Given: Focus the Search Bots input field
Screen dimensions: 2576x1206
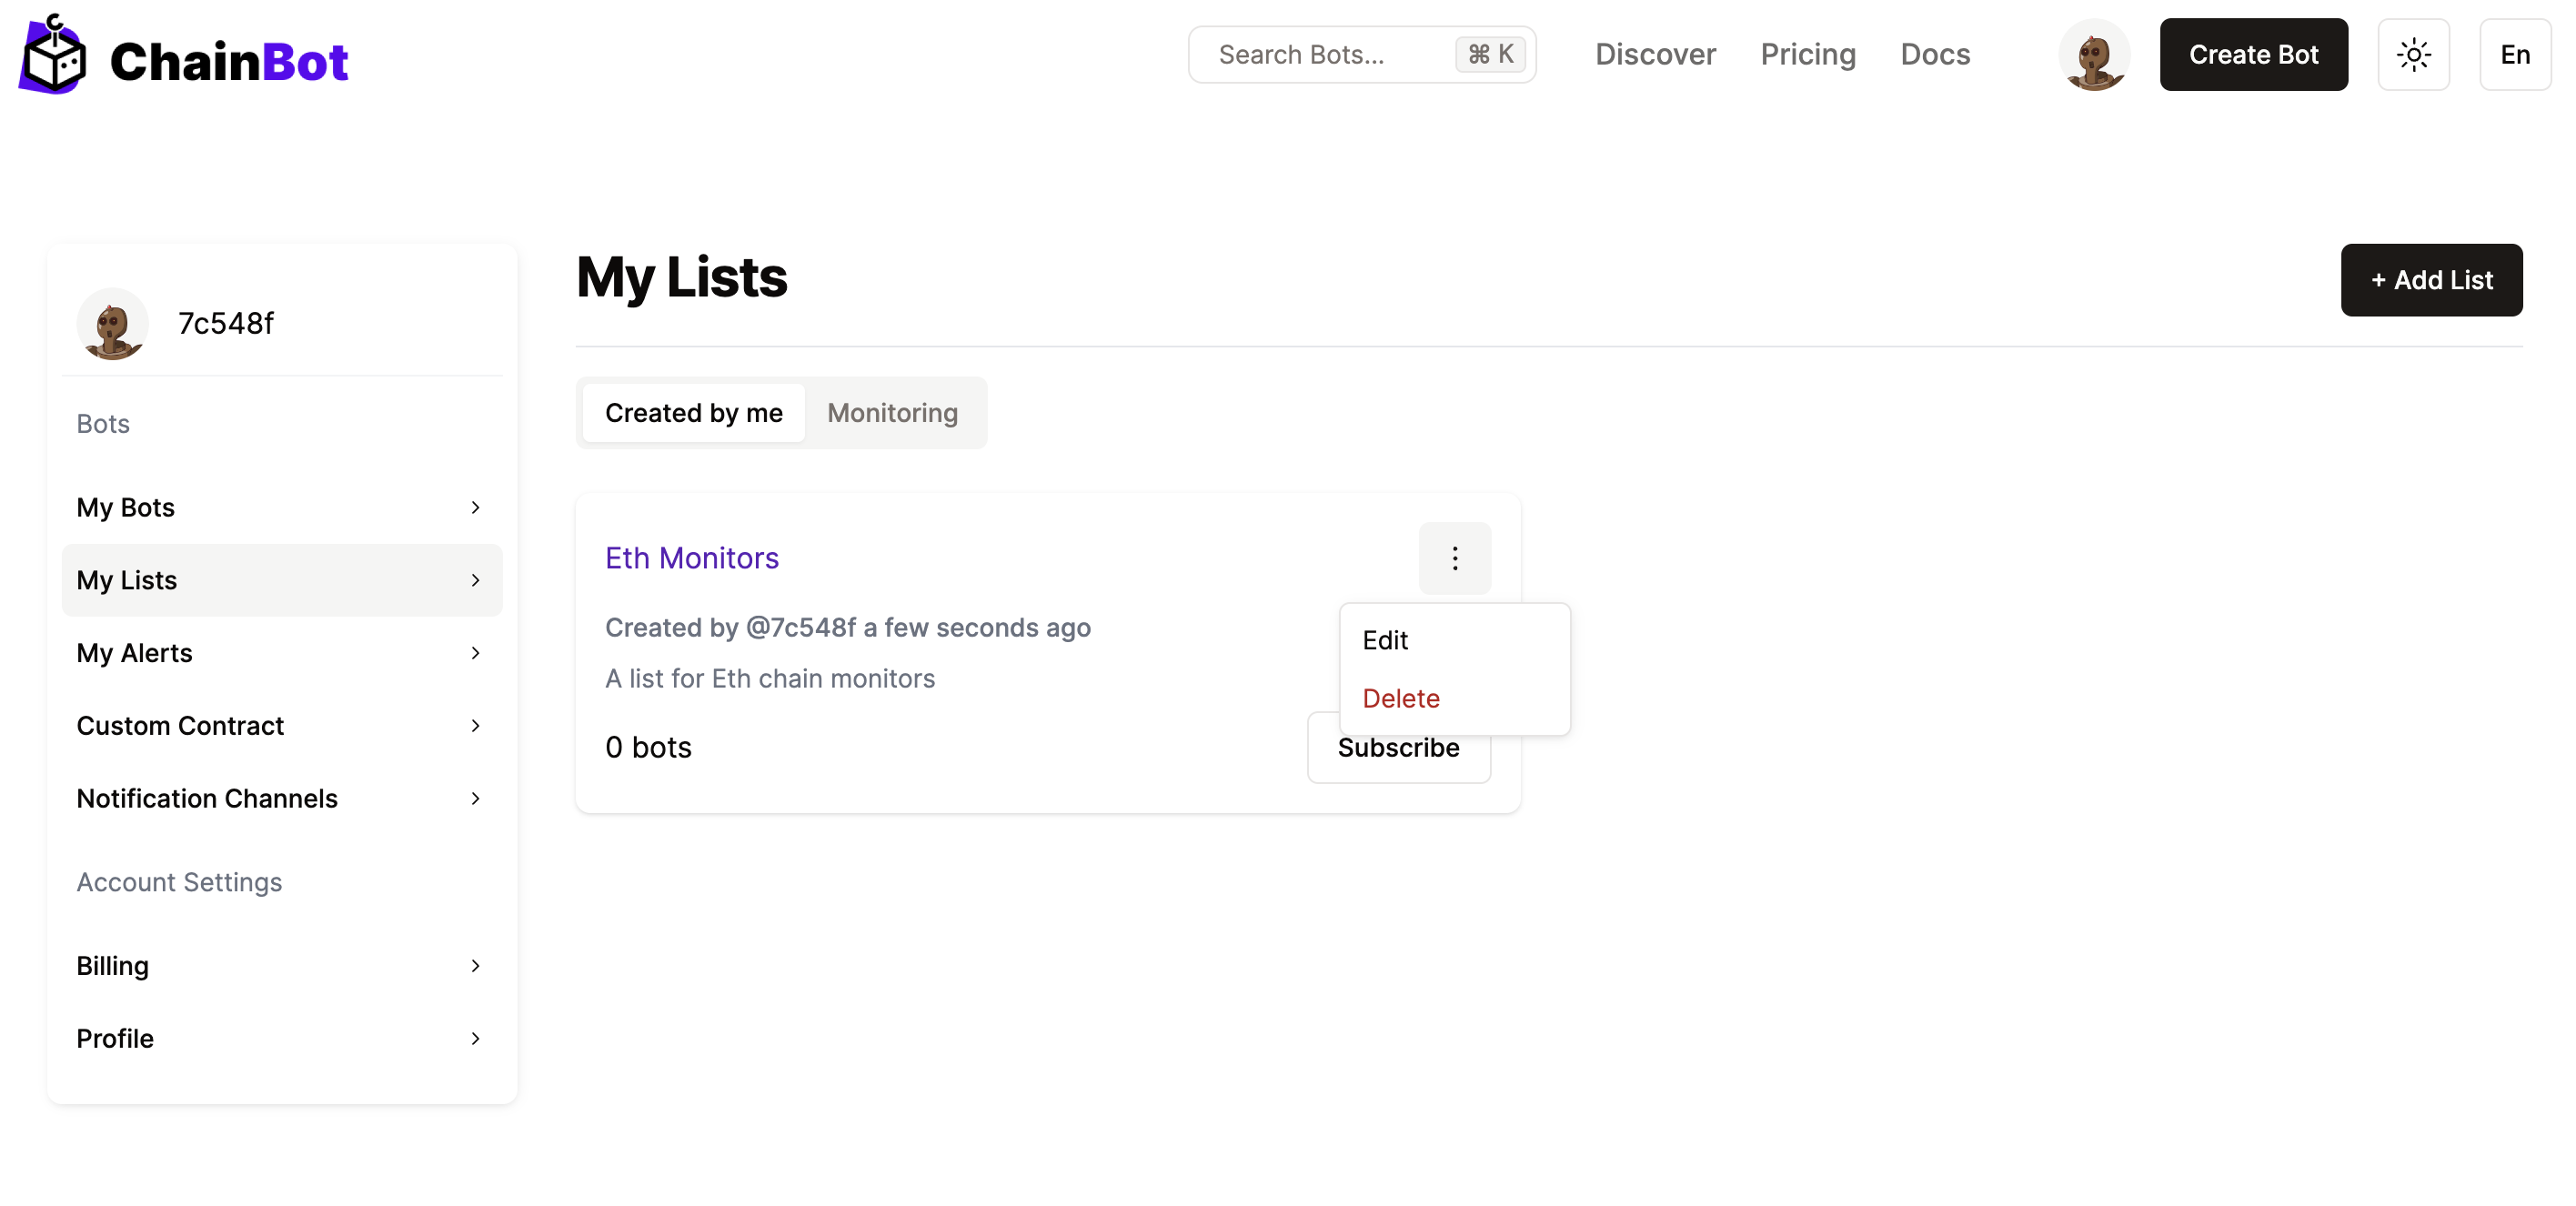Looking at the screenshot, I should click(1330, 55).
